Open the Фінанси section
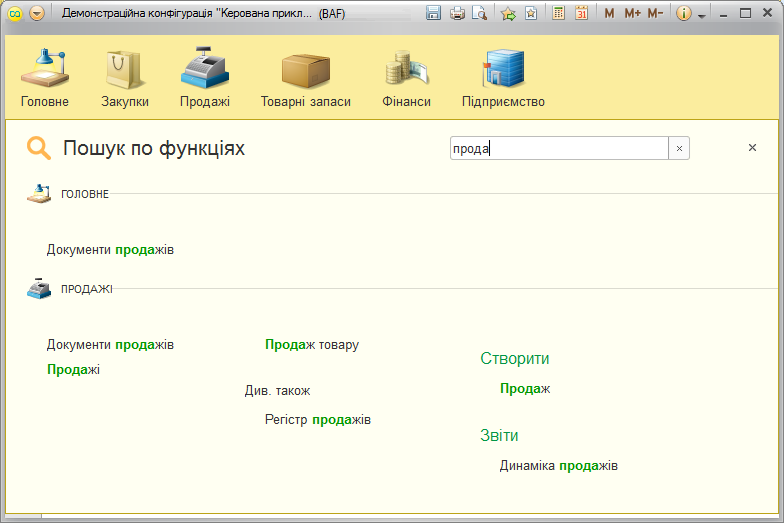 (406, 78)
